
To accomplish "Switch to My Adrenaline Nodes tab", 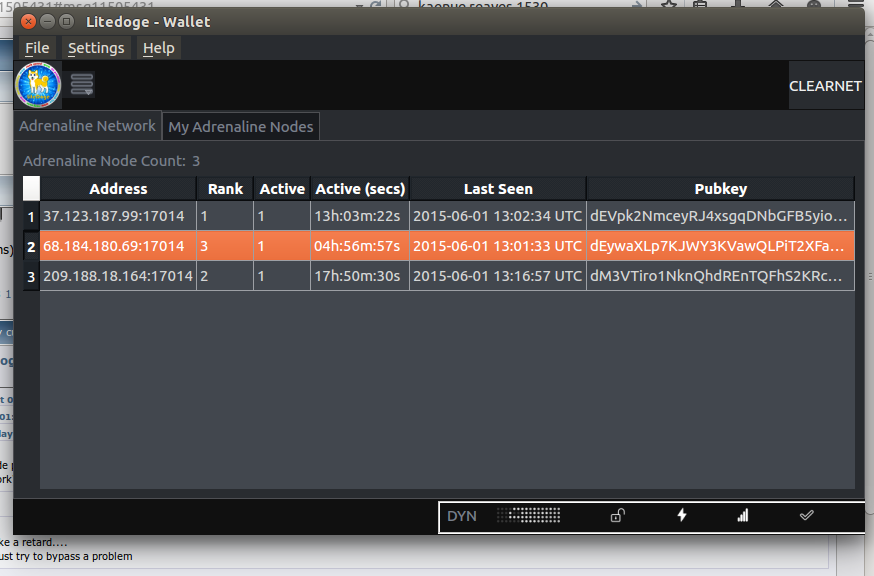I will 241,127.
